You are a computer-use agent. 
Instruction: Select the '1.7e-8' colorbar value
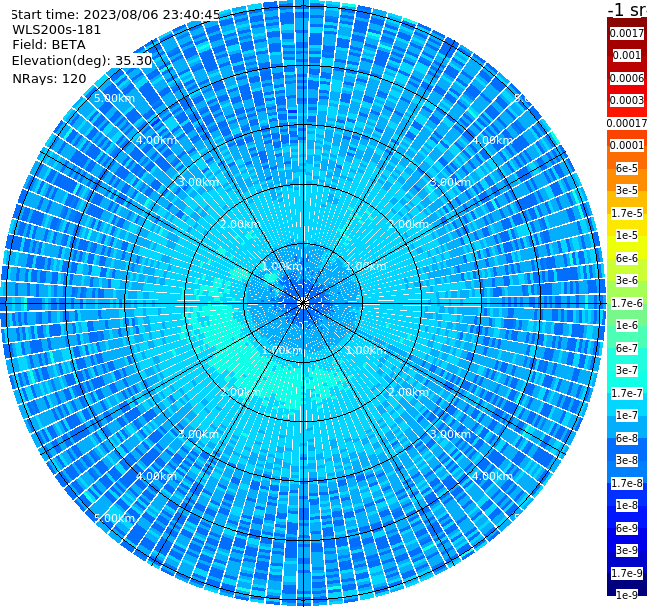627,483
